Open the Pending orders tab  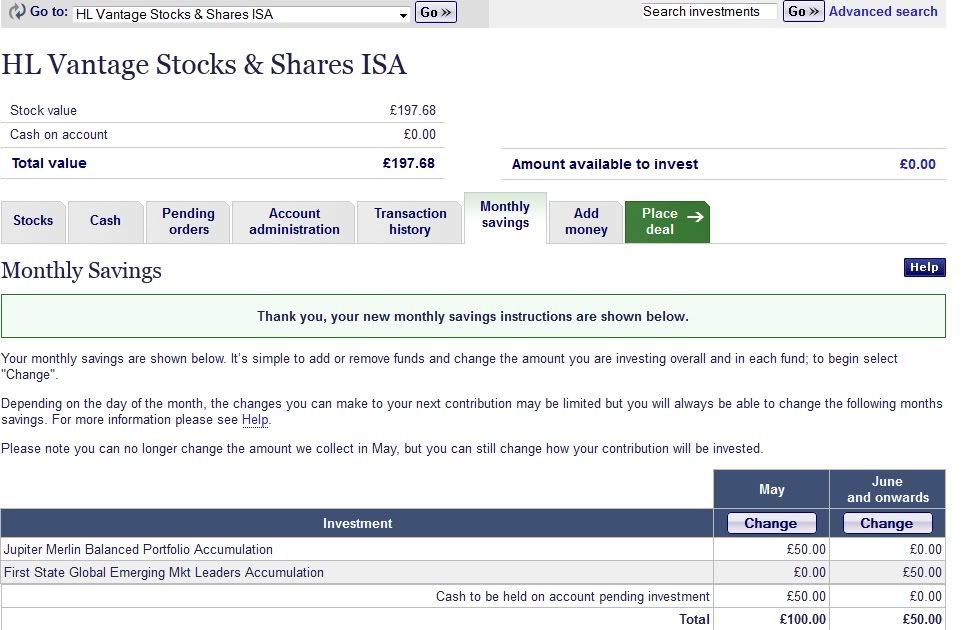point(188,221)
